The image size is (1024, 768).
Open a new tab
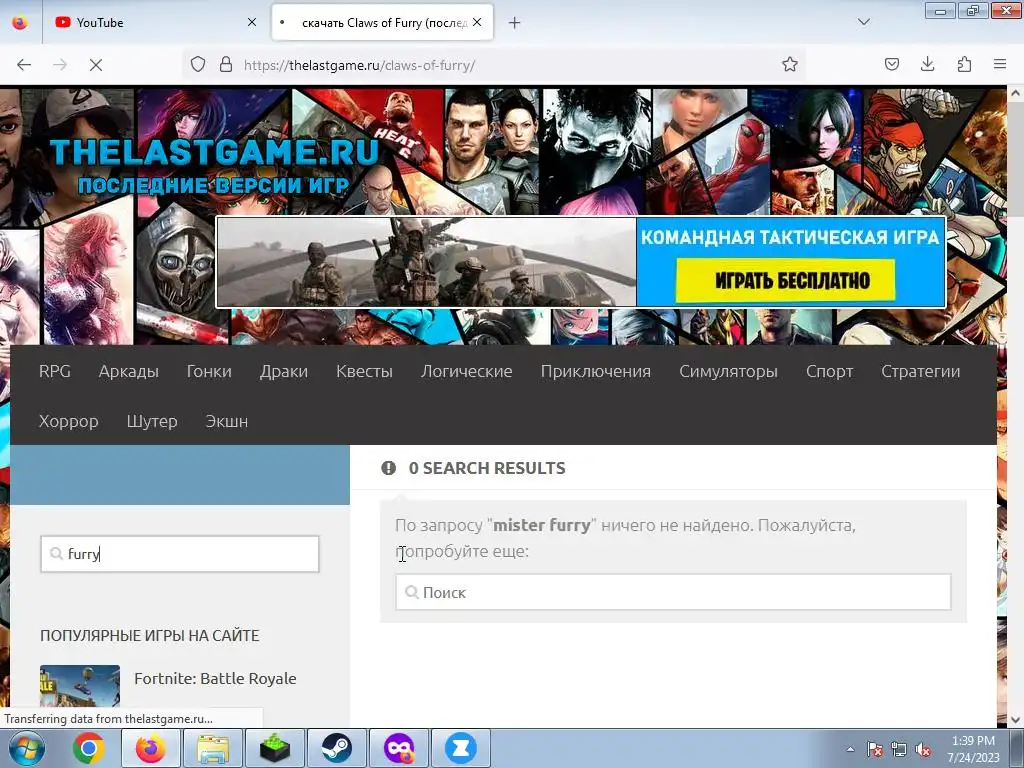pos(515,23)
